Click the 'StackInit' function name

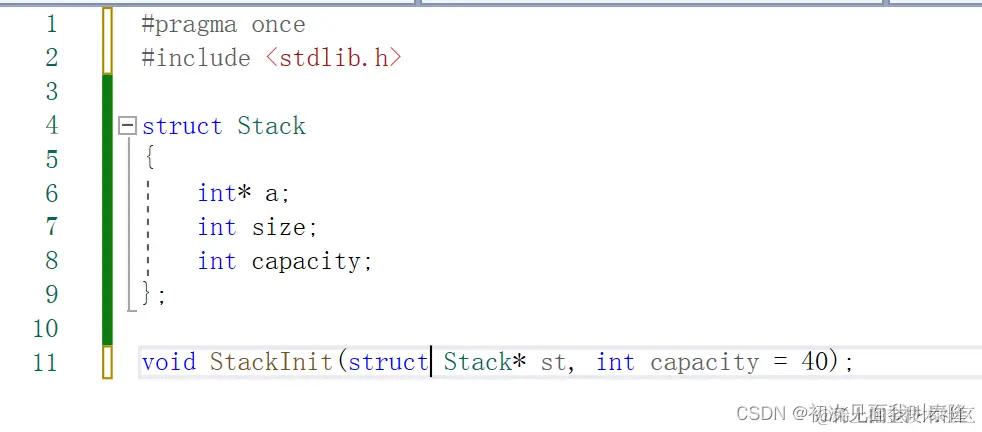271,362
